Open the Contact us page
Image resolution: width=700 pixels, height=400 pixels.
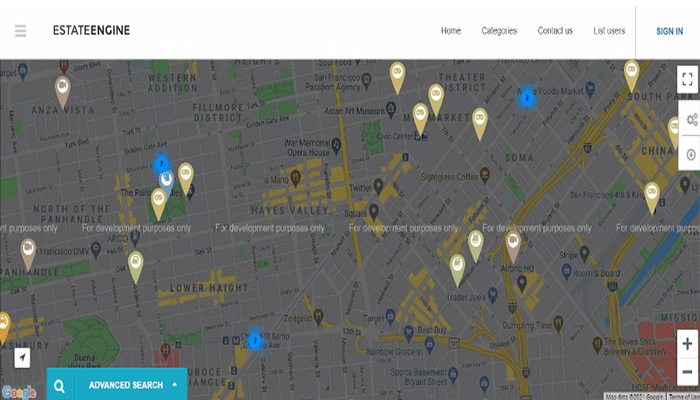click(555, 31)
